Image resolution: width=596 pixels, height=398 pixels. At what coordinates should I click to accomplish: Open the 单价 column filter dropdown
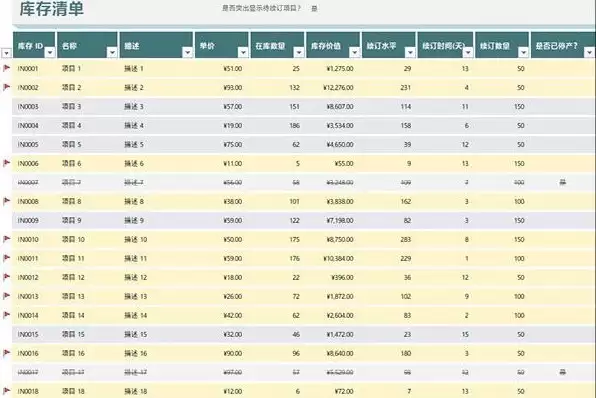click(x=243, y=52)
